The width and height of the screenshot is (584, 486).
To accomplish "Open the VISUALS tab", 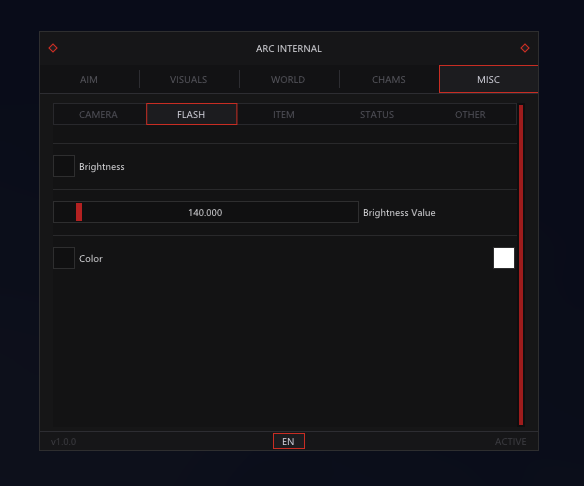I will click(188, 79).
